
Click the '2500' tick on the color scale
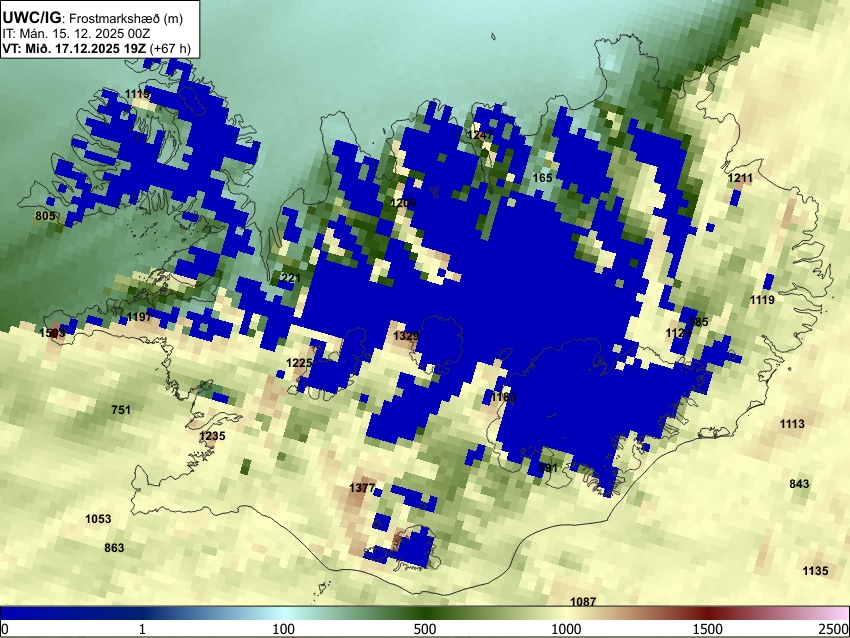(834, 629)
